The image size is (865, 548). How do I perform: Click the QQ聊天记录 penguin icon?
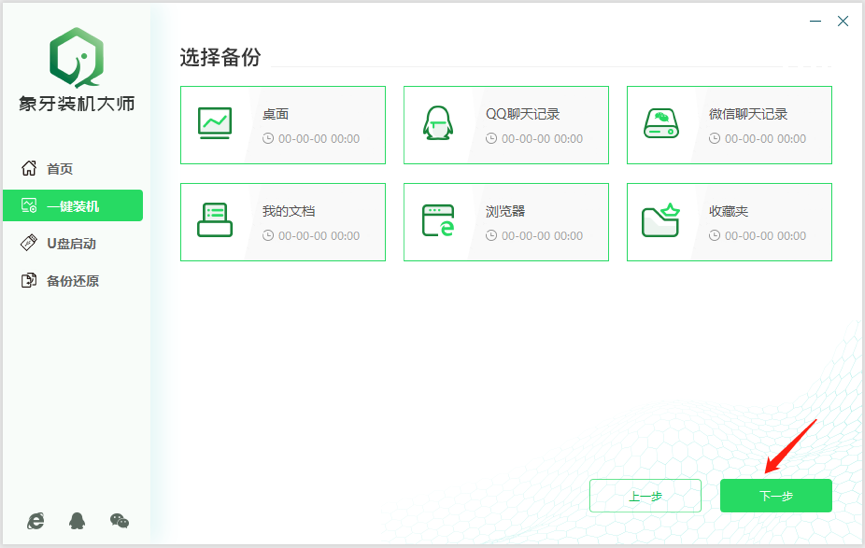[x=438, y=124]
